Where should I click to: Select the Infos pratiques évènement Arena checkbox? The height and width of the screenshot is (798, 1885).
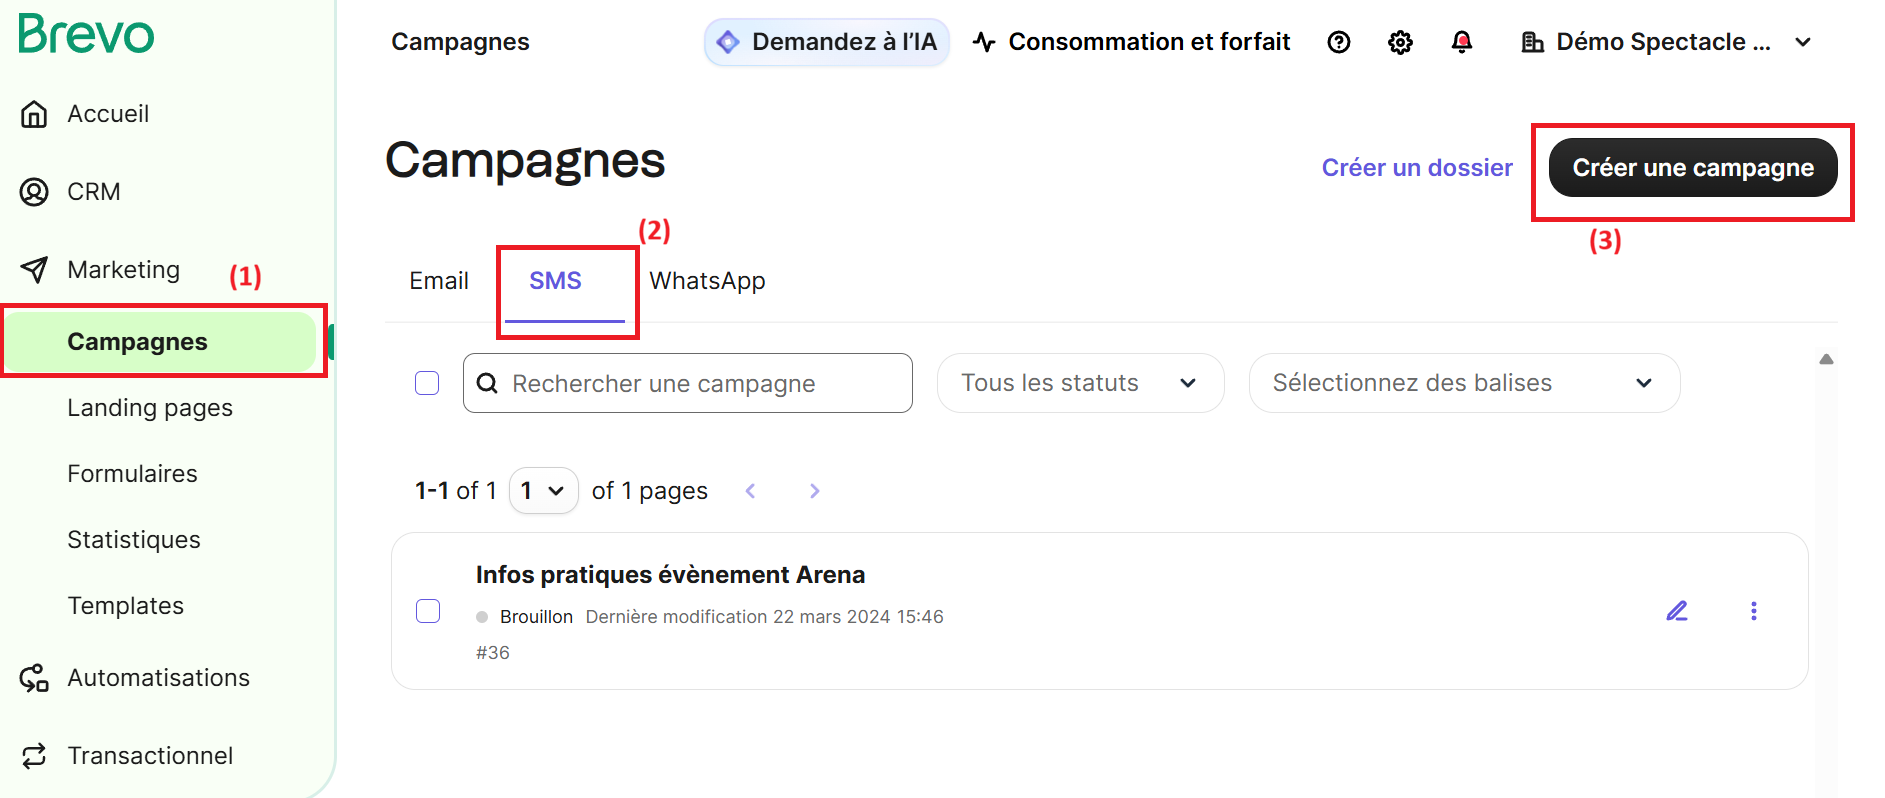(428, 611)
